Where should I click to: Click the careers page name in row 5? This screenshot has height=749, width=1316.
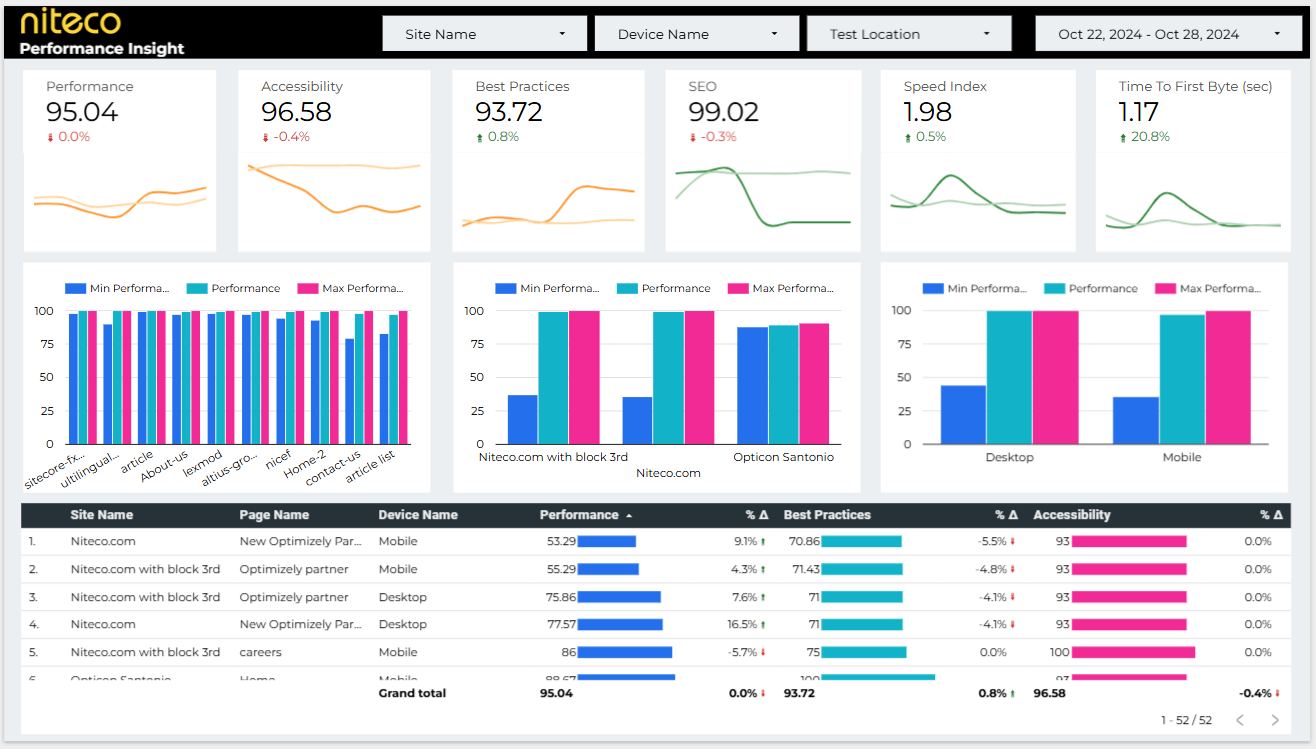(260, 652)
